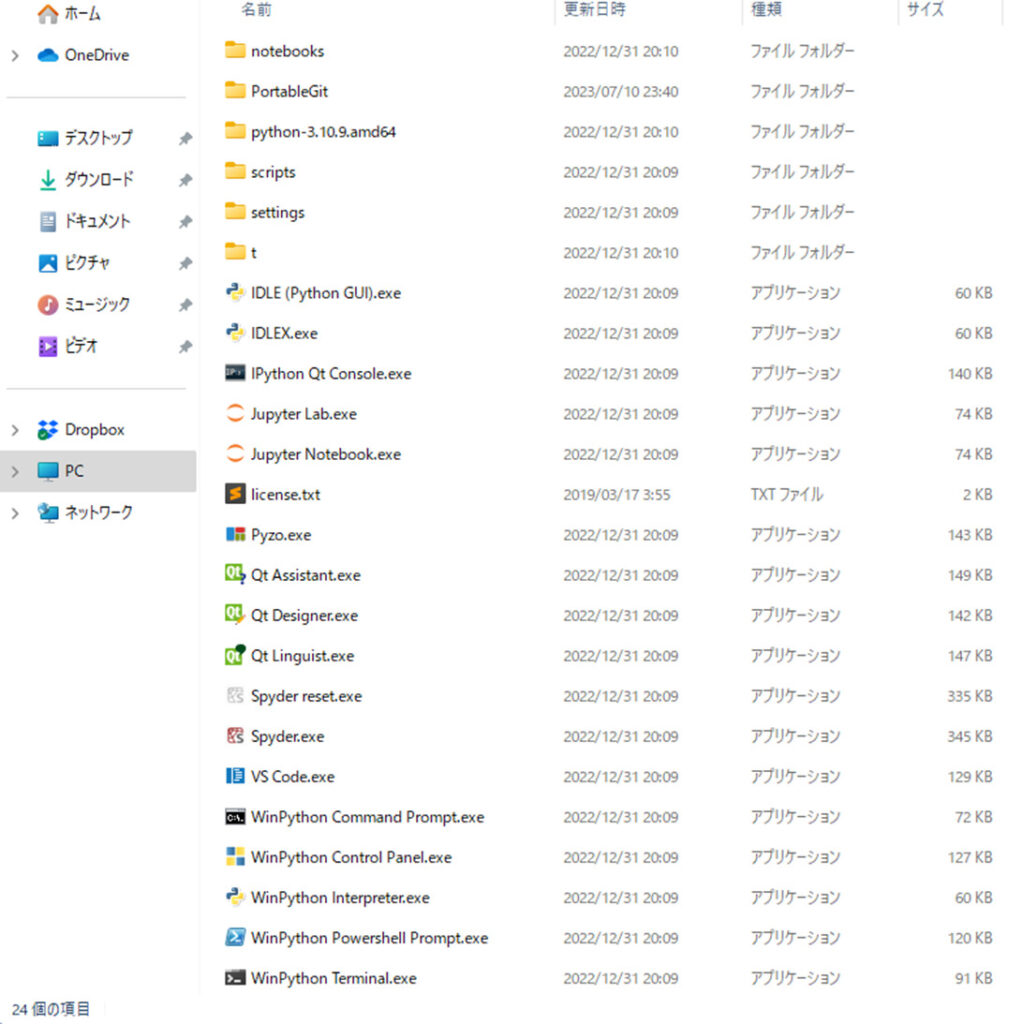Select the python-3.10.9.amd64 folder

[x=323, y=132]
